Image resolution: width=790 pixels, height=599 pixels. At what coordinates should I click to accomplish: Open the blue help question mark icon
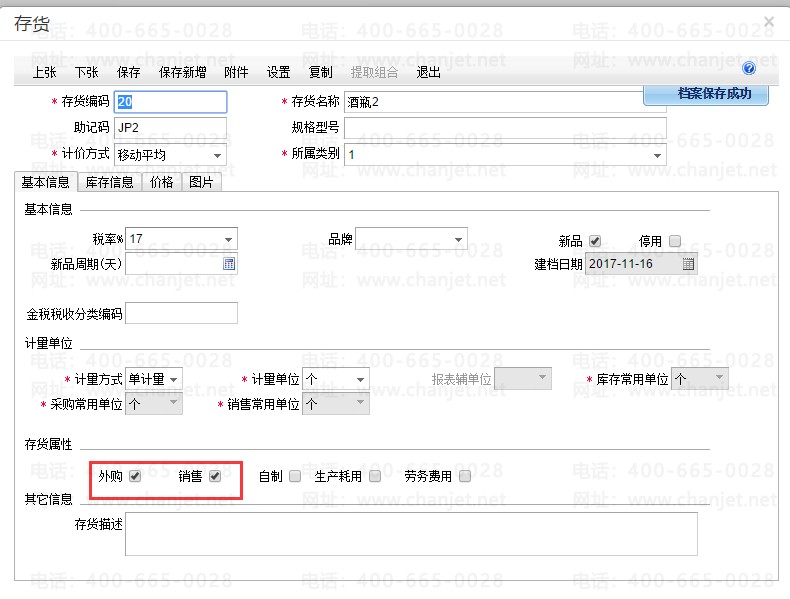(749, 68)
